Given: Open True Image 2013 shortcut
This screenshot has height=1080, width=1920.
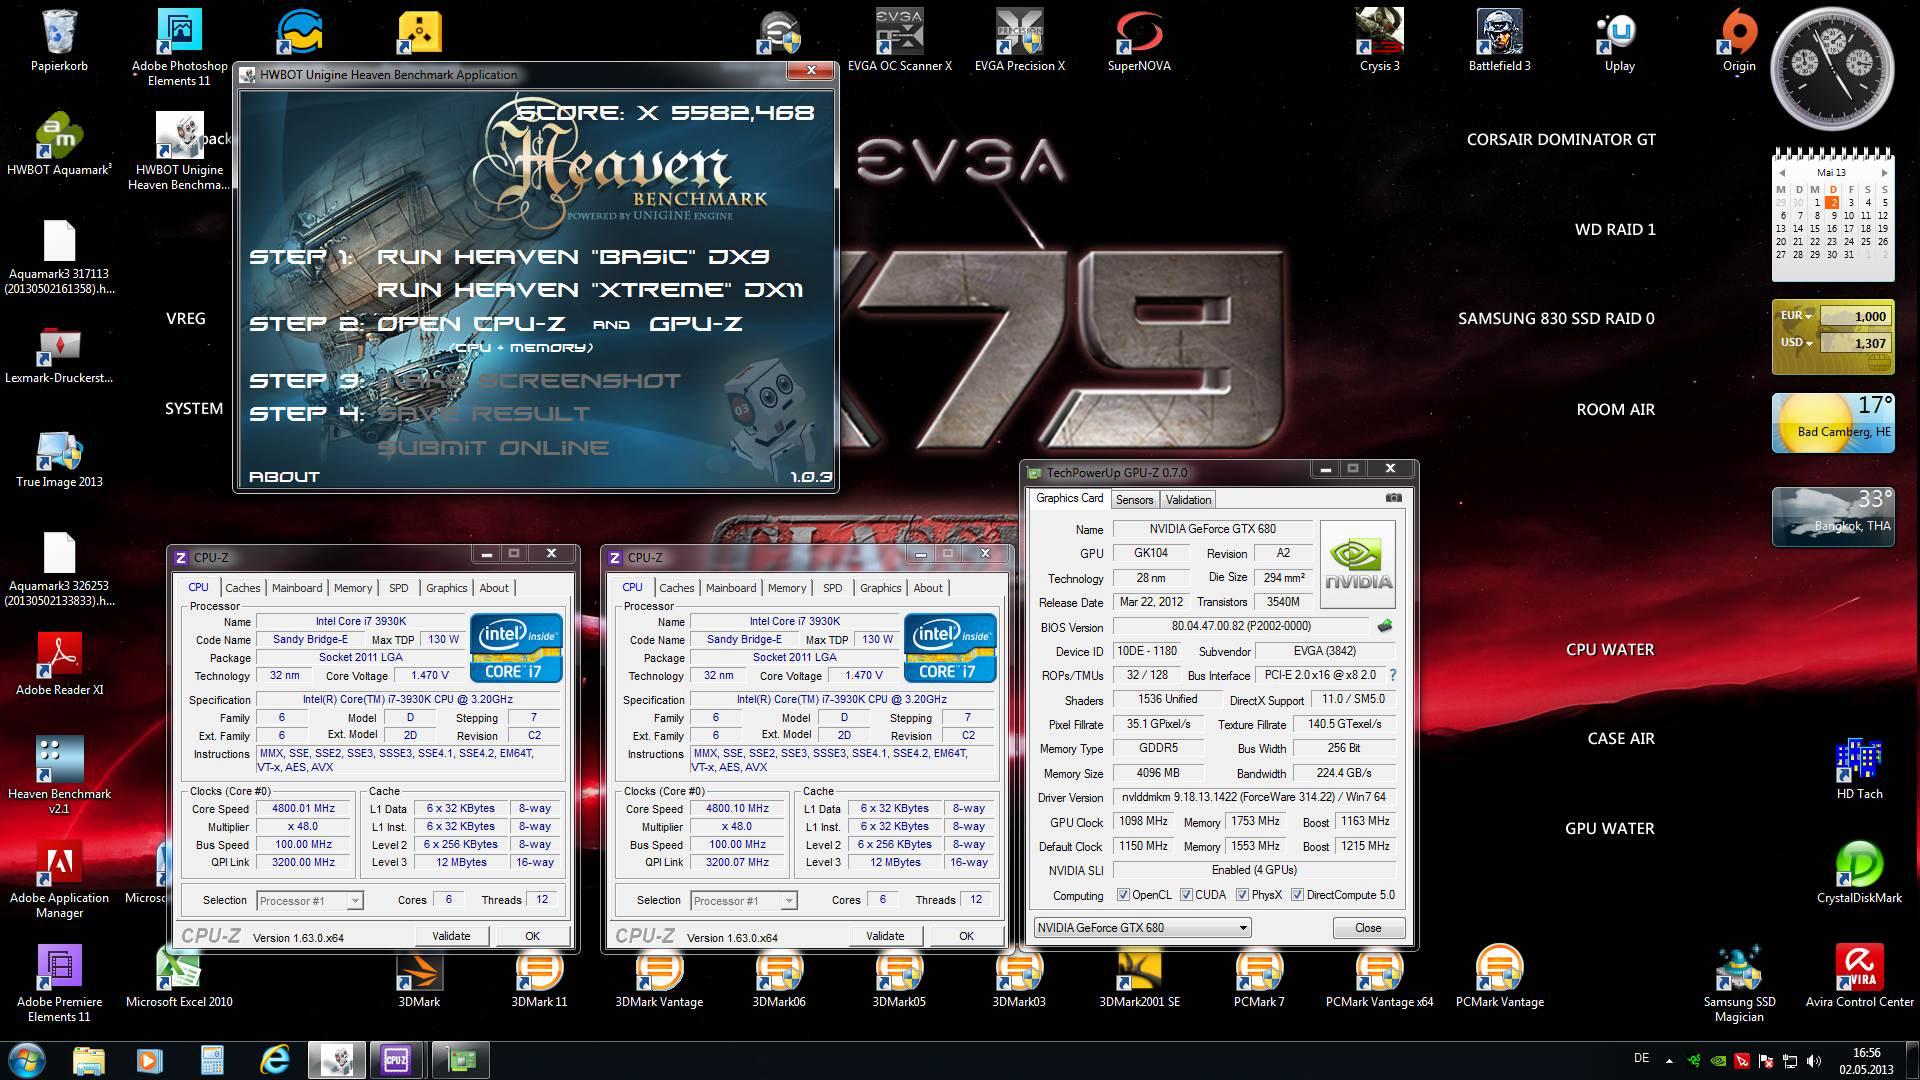Looking at the screenshot, I should click(x=60, y=458).
